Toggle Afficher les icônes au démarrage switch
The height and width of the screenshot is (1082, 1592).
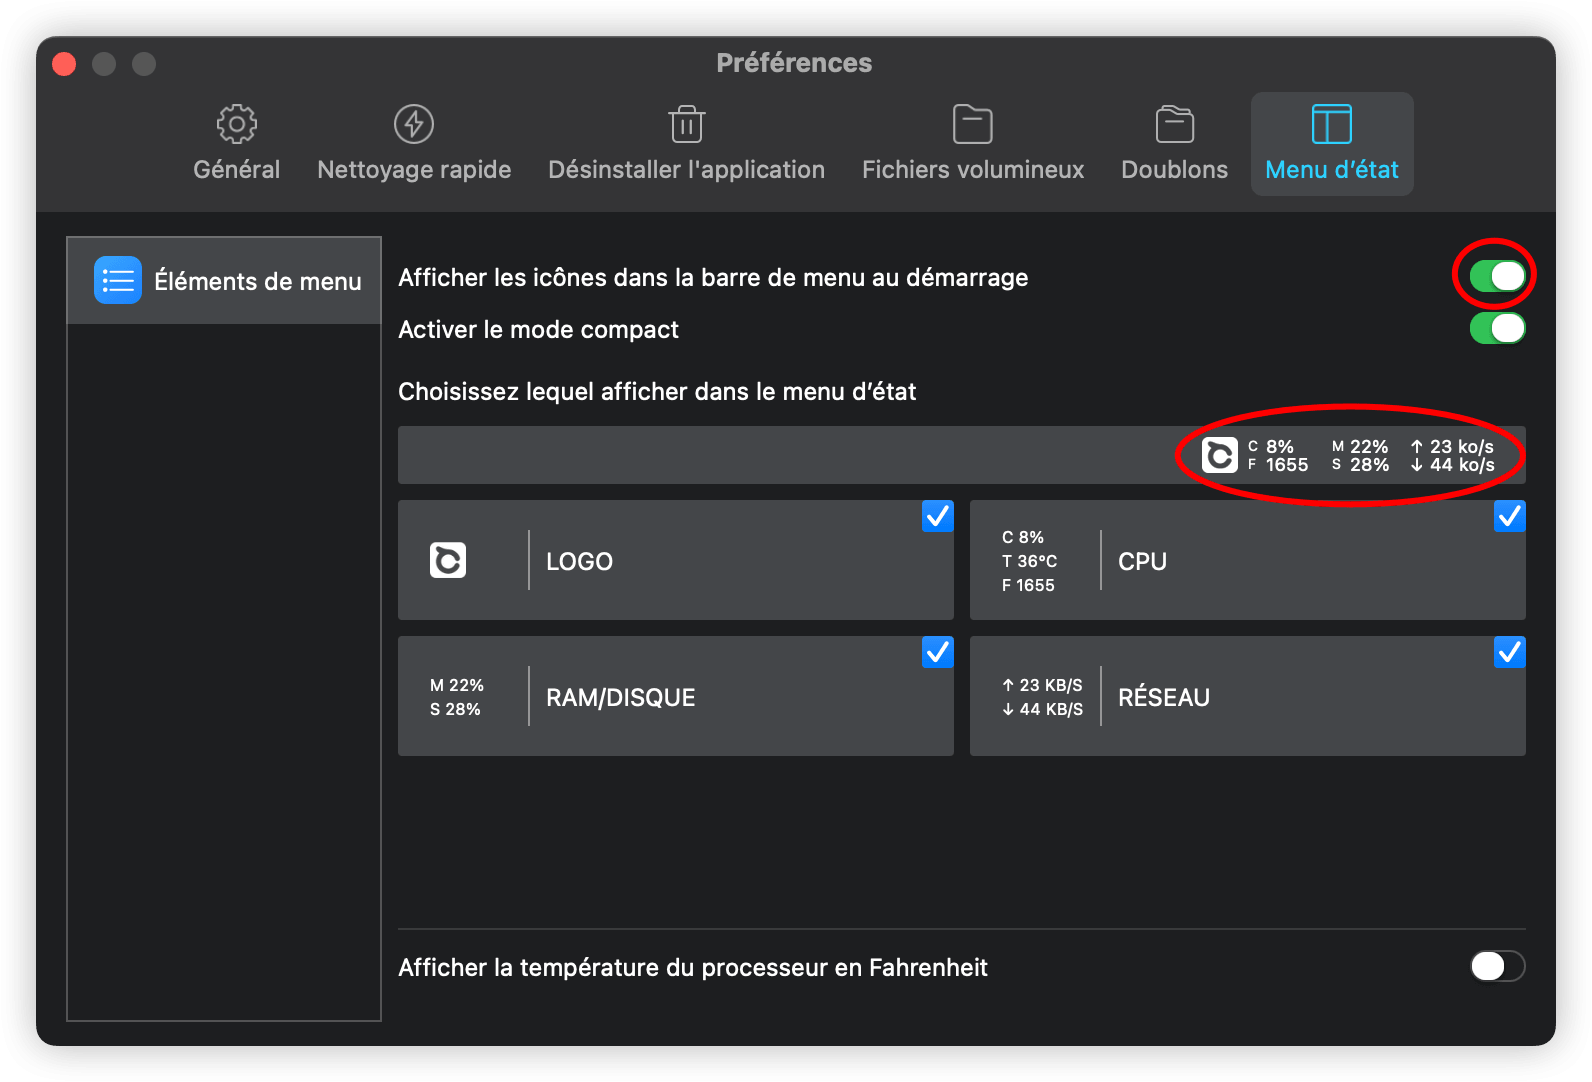point(1497,276)
